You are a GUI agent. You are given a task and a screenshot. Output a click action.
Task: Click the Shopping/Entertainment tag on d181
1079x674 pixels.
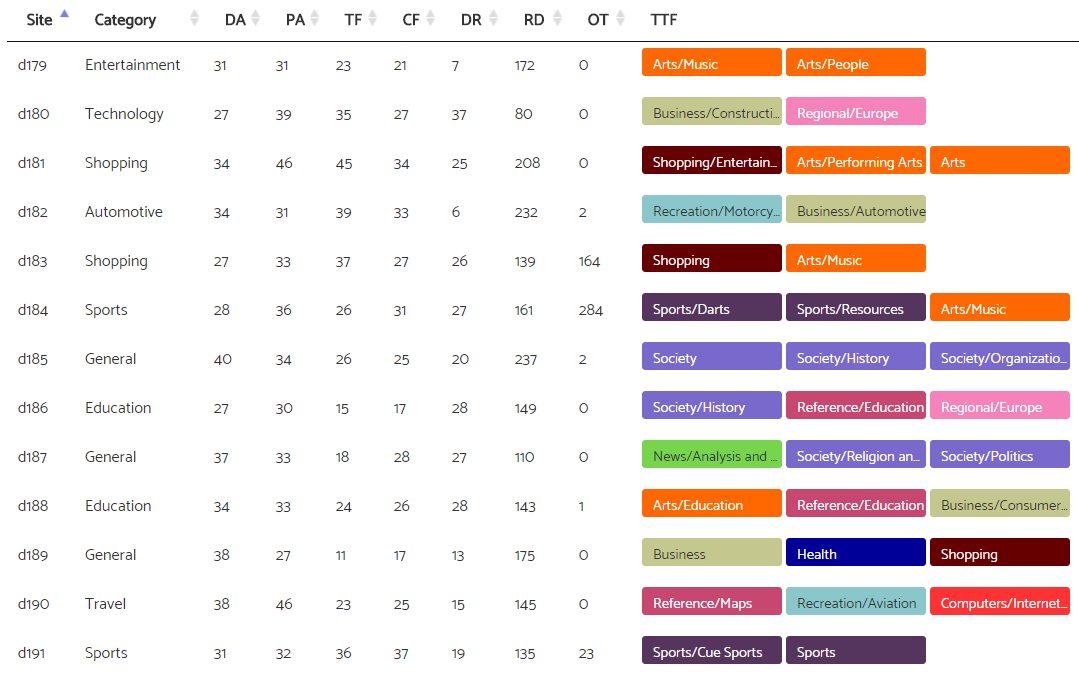click(x=712, y=160)
